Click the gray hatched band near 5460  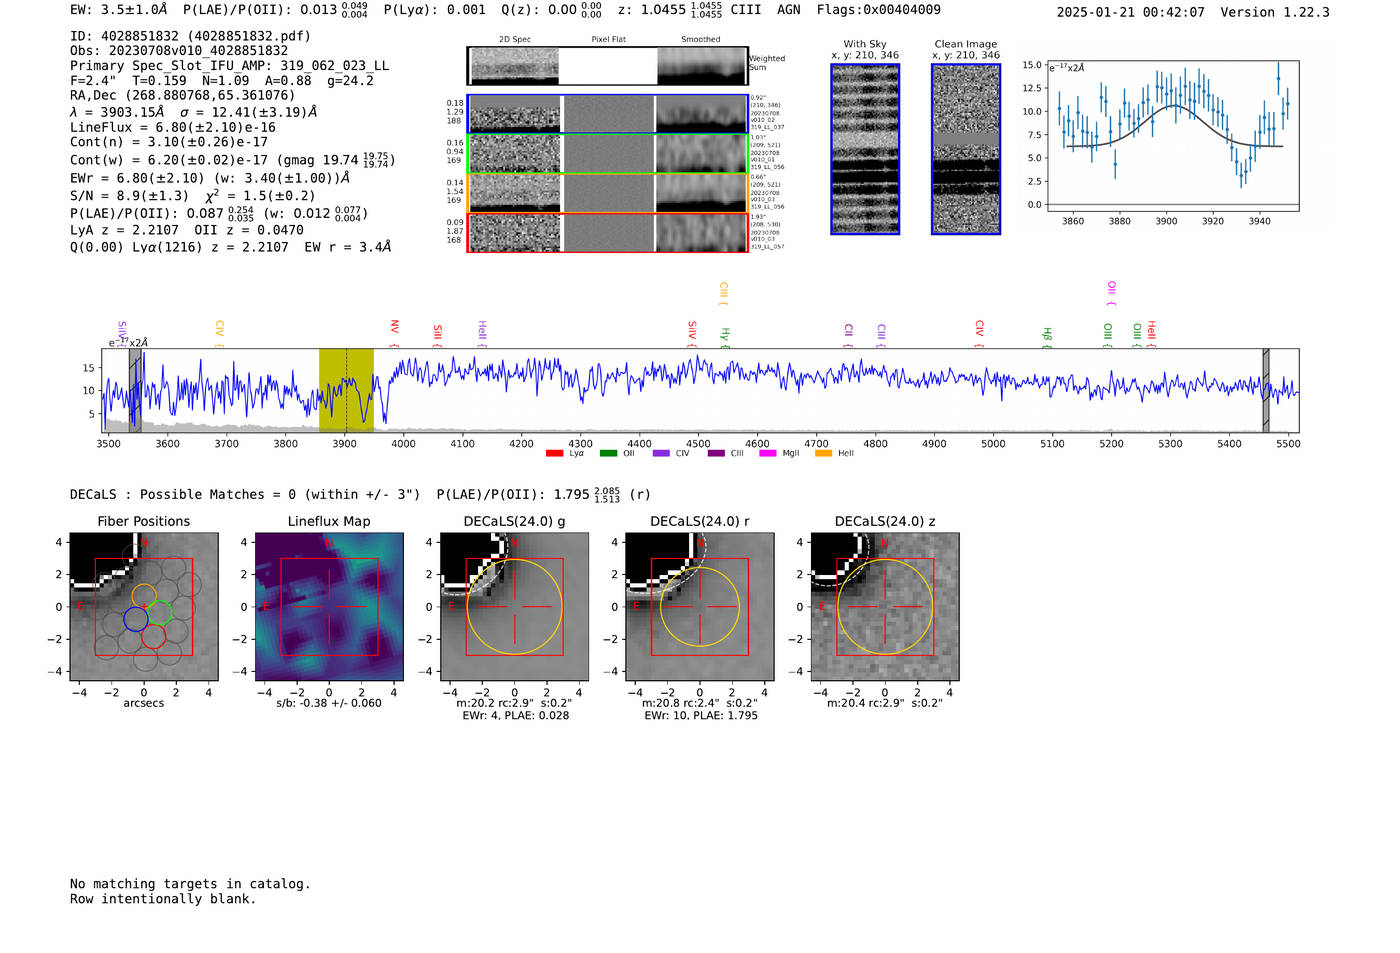(1265, 390)
